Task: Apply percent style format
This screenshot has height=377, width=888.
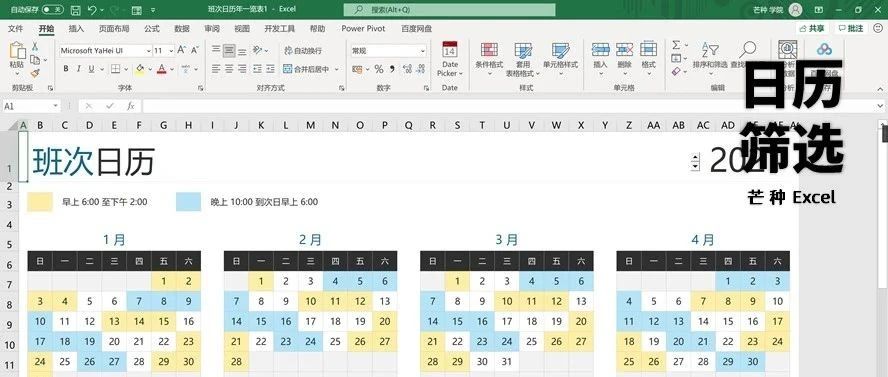Action: [x=379, y=69]
